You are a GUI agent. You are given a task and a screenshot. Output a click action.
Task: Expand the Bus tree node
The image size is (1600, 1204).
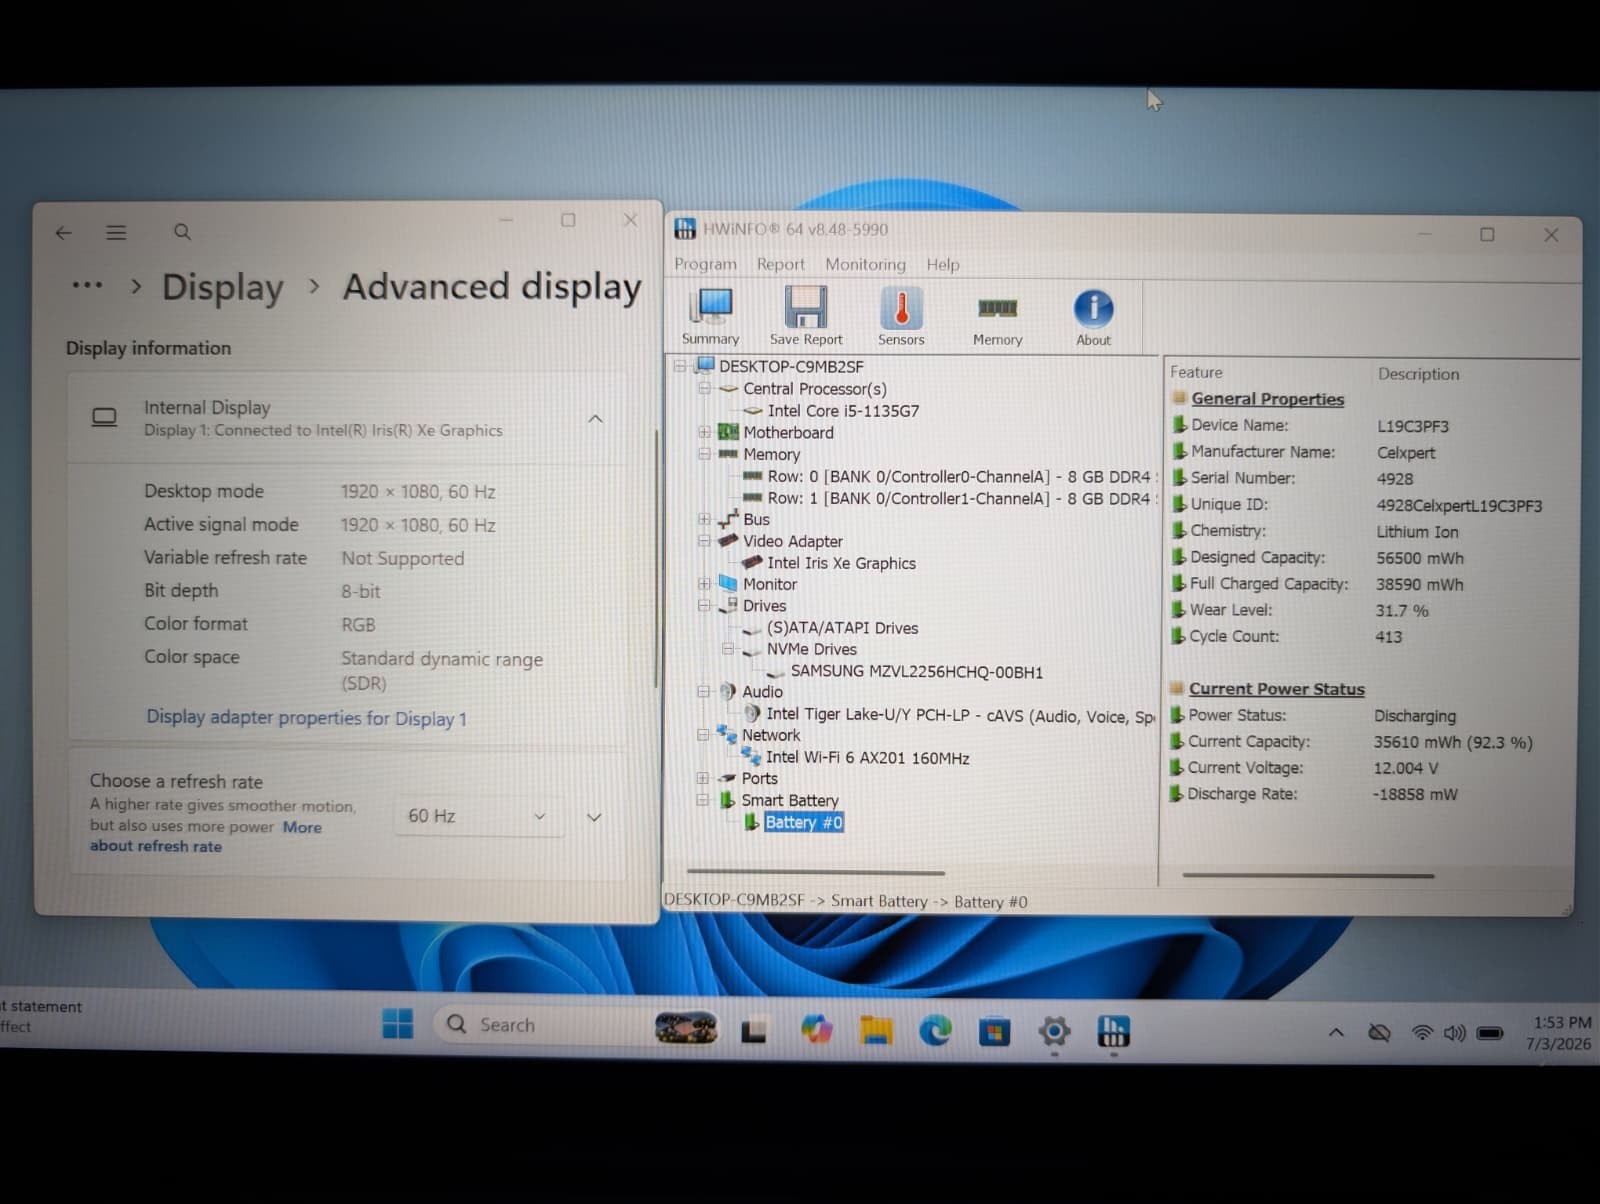click(704, 519)
